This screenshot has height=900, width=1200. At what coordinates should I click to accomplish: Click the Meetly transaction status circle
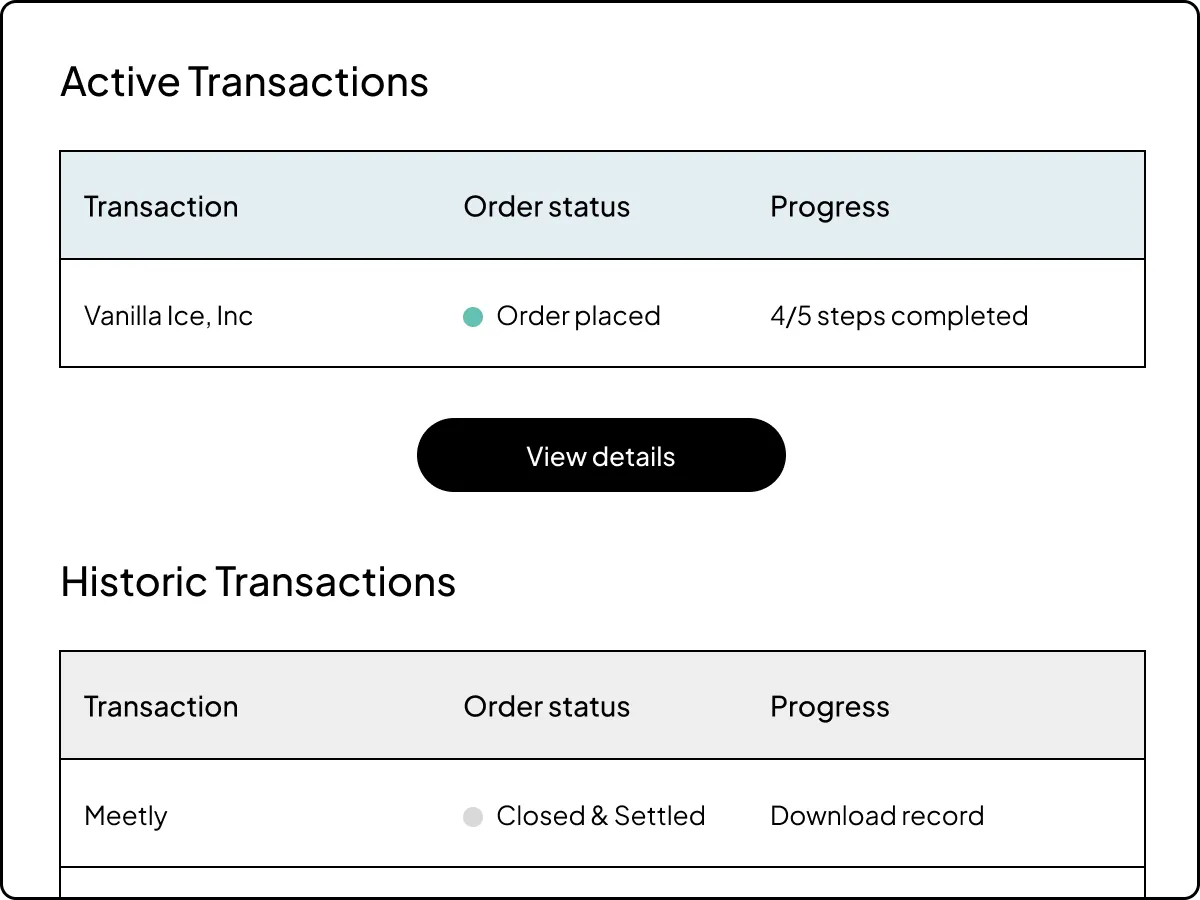471,816
